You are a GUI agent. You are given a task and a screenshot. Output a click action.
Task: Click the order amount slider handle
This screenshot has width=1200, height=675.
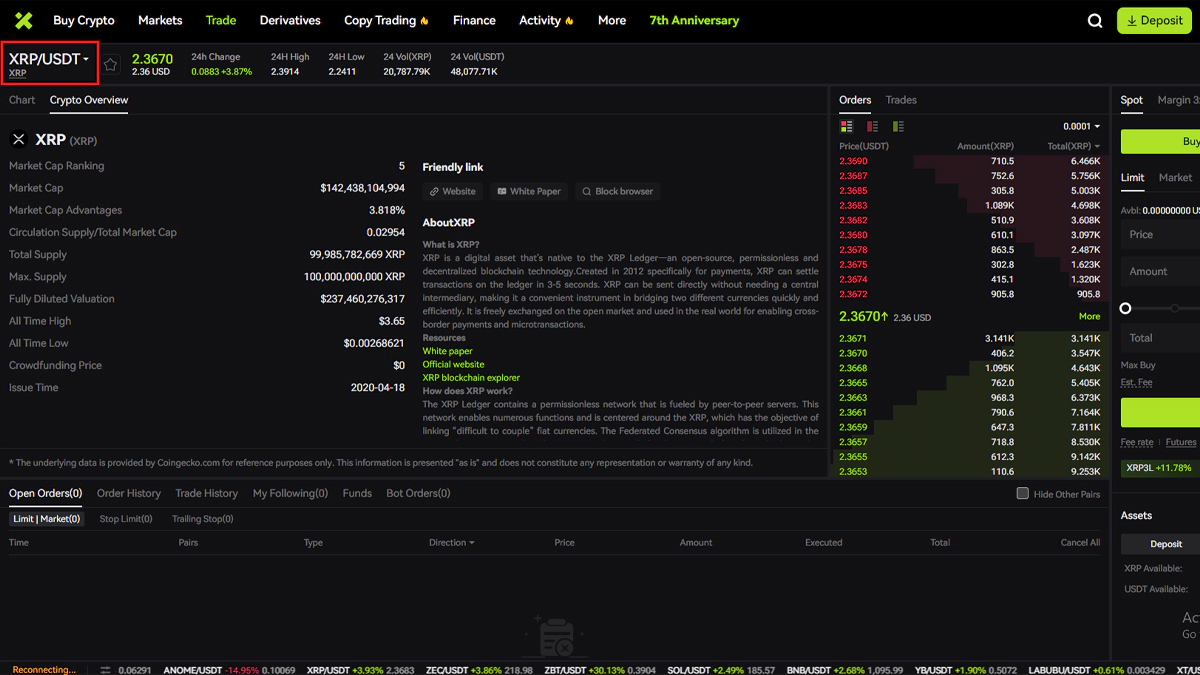(x=1126, y=308)
